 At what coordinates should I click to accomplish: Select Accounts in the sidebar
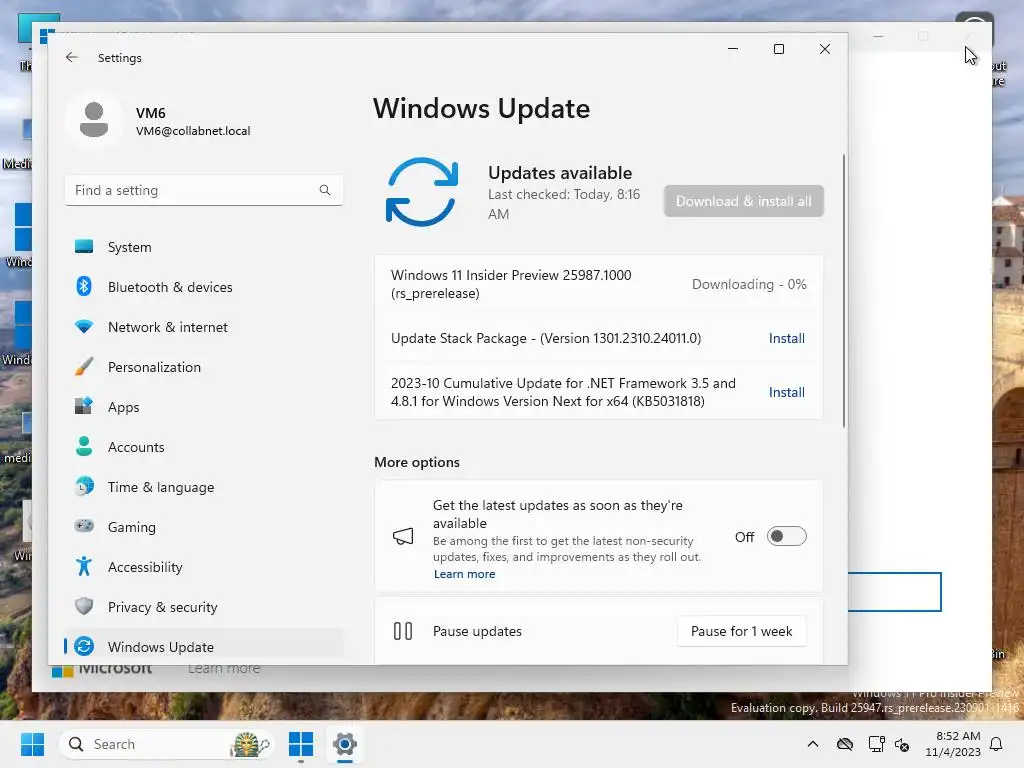pos(204,447)
